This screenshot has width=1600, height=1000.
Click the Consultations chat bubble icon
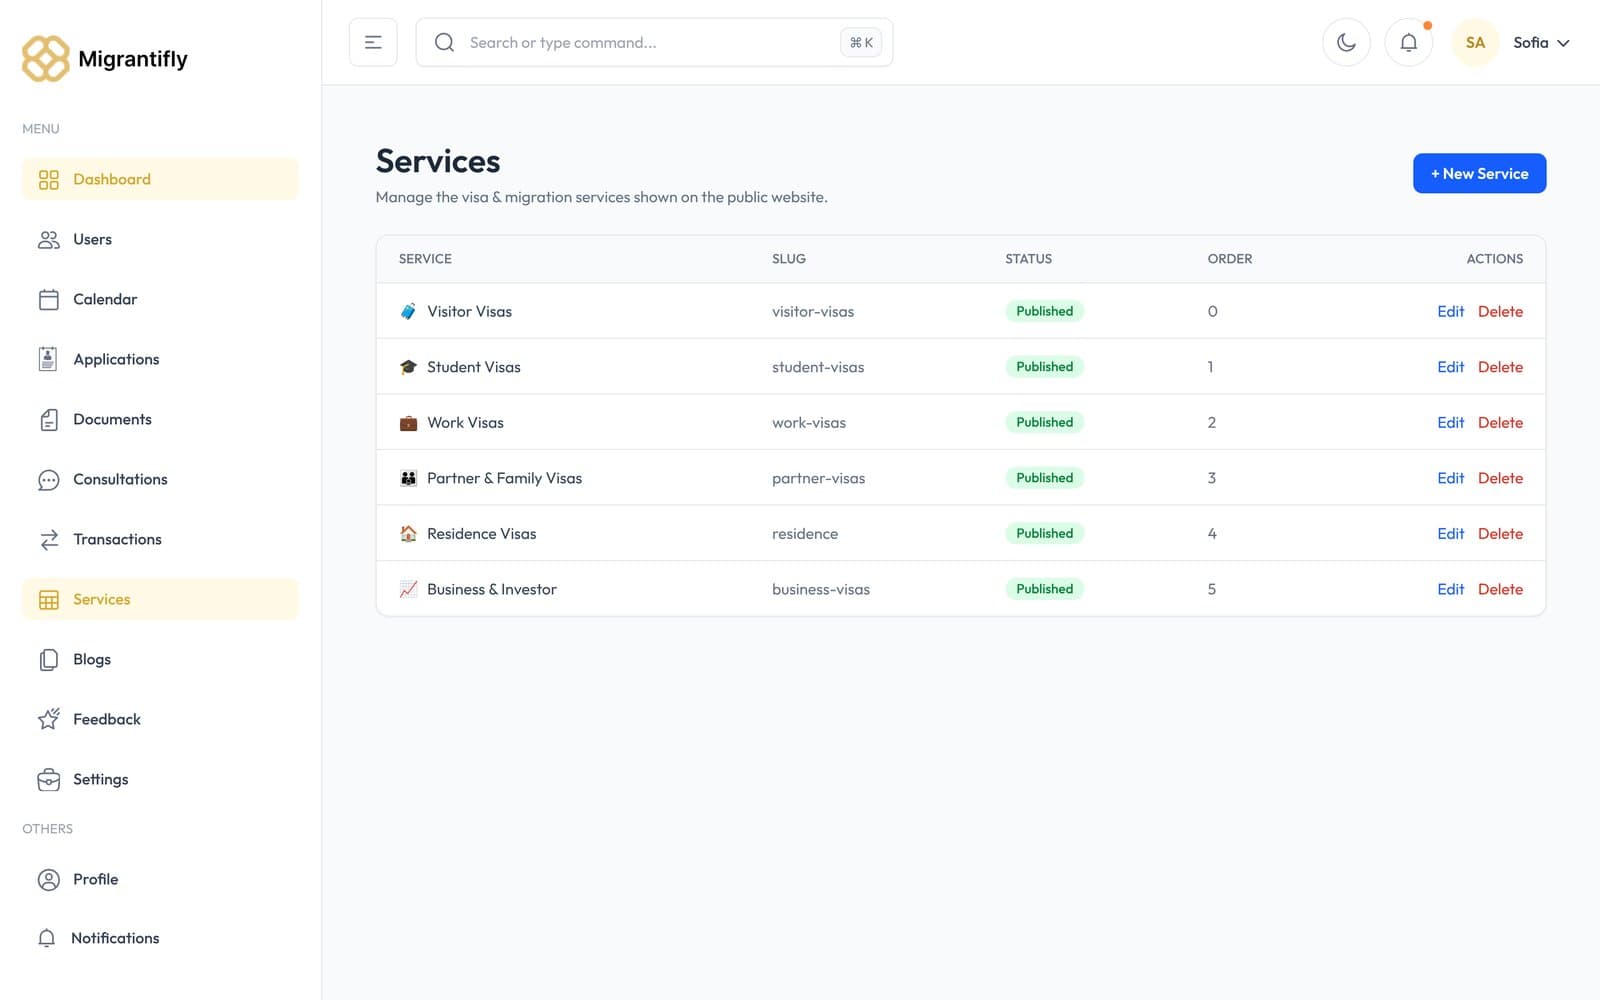tap(48, 479)
